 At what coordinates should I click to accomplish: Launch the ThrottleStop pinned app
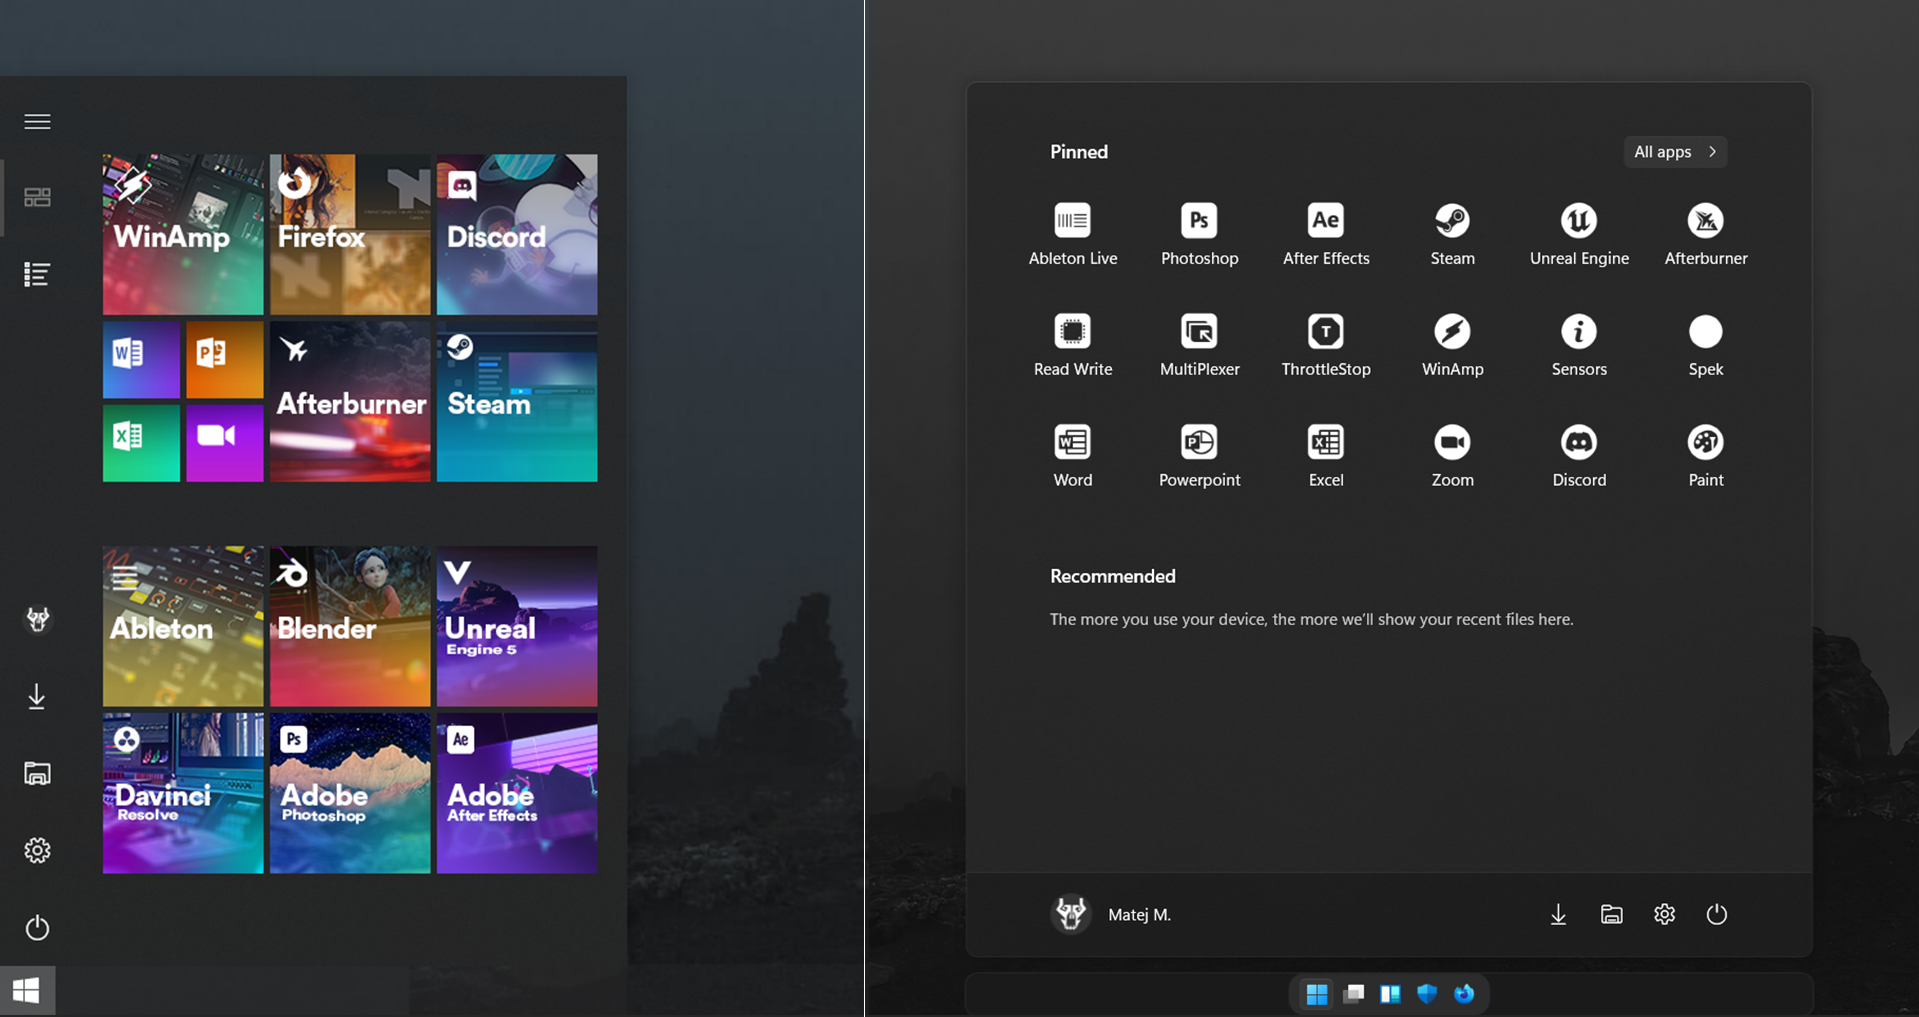(1325, 342)
